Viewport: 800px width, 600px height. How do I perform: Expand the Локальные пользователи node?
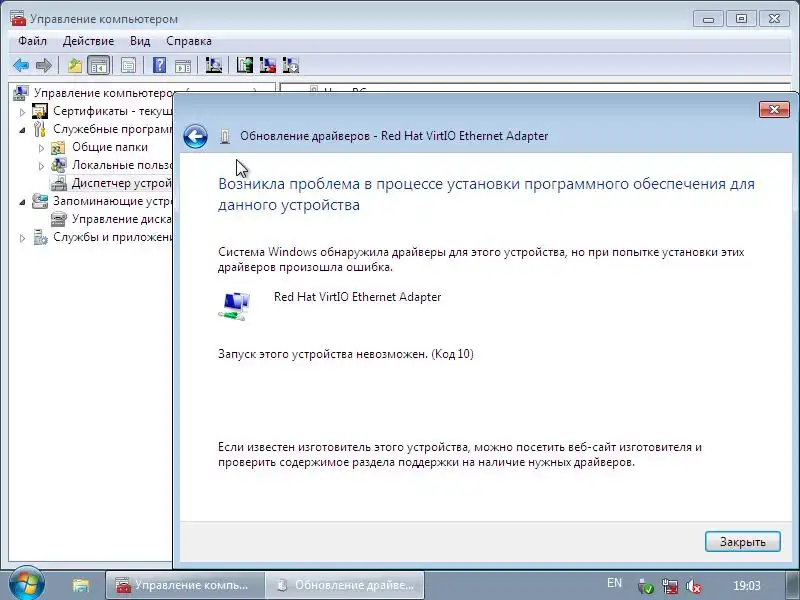point(41,166)
